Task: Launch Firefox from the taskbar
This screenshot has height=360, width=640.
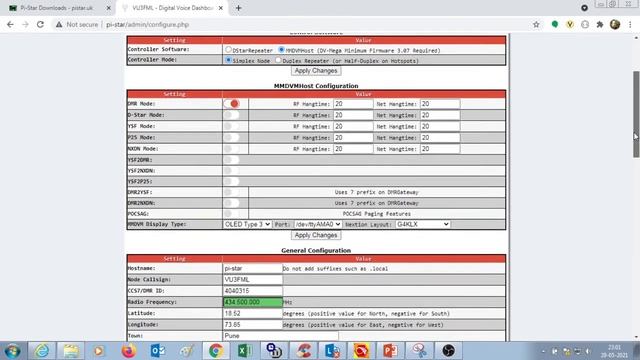Action: (128, 351)
